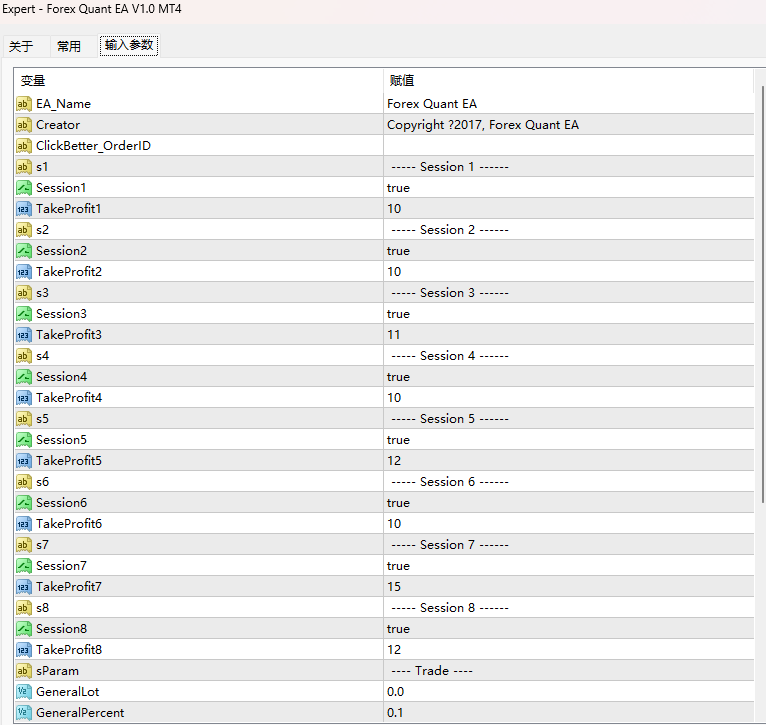The width and height of the screenshot is (766, 725).
Task: Click the double icon beside GeneralPercent
Action: [x=23, y=713]
